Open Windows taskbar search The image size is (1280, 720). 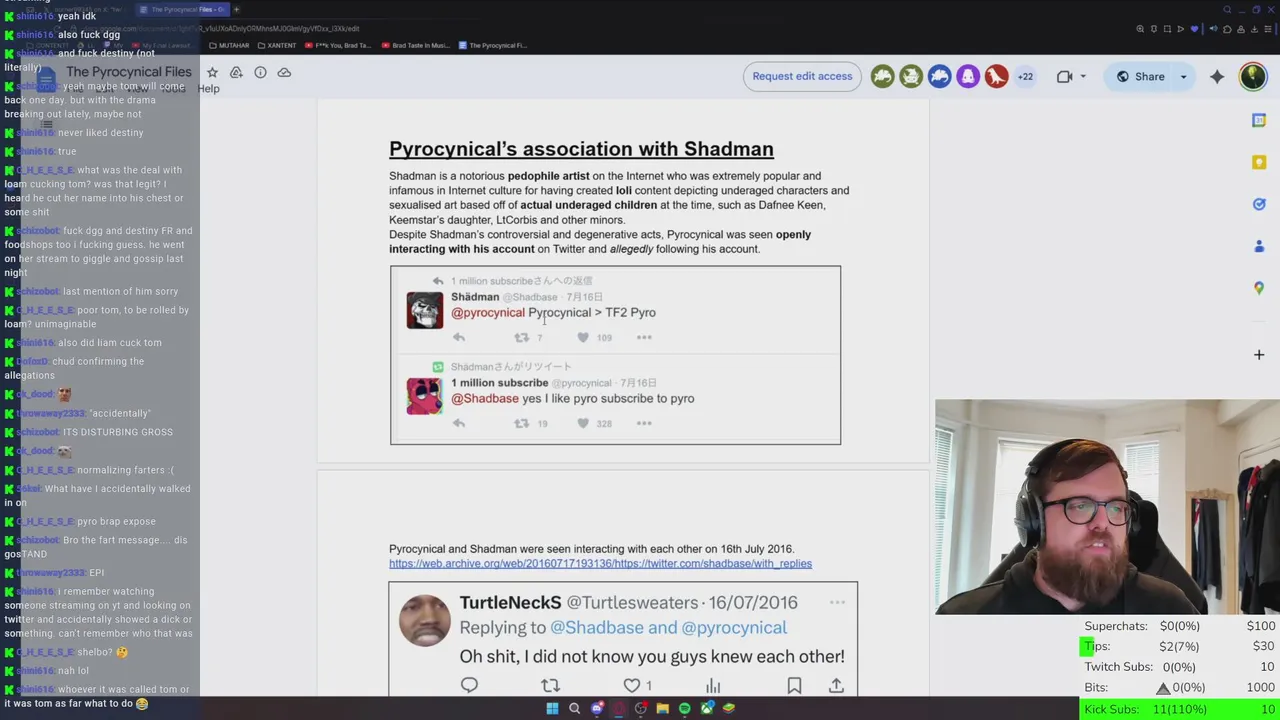coord(574,708)
